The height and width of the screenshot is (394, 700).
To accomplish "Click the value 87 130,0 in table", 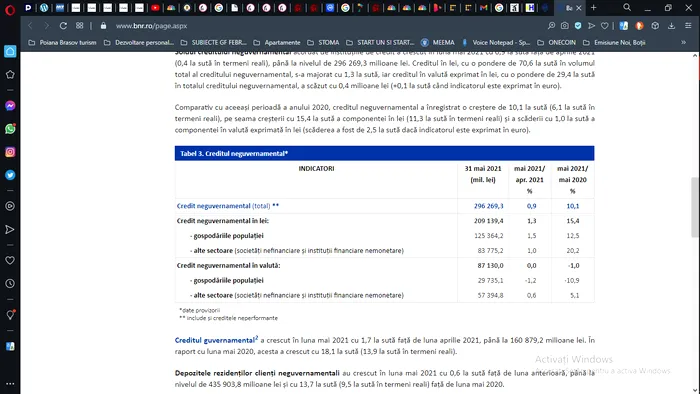I will [x=490, y=265].
